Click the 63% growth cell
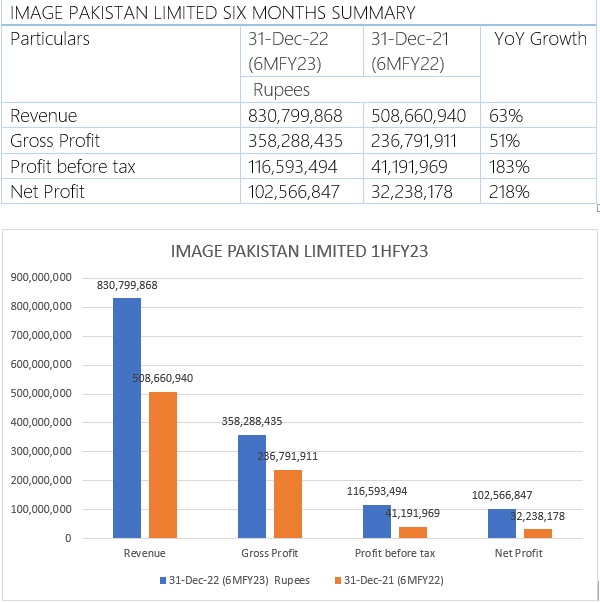Screen dimensions: 600x603 coord(538,115)
